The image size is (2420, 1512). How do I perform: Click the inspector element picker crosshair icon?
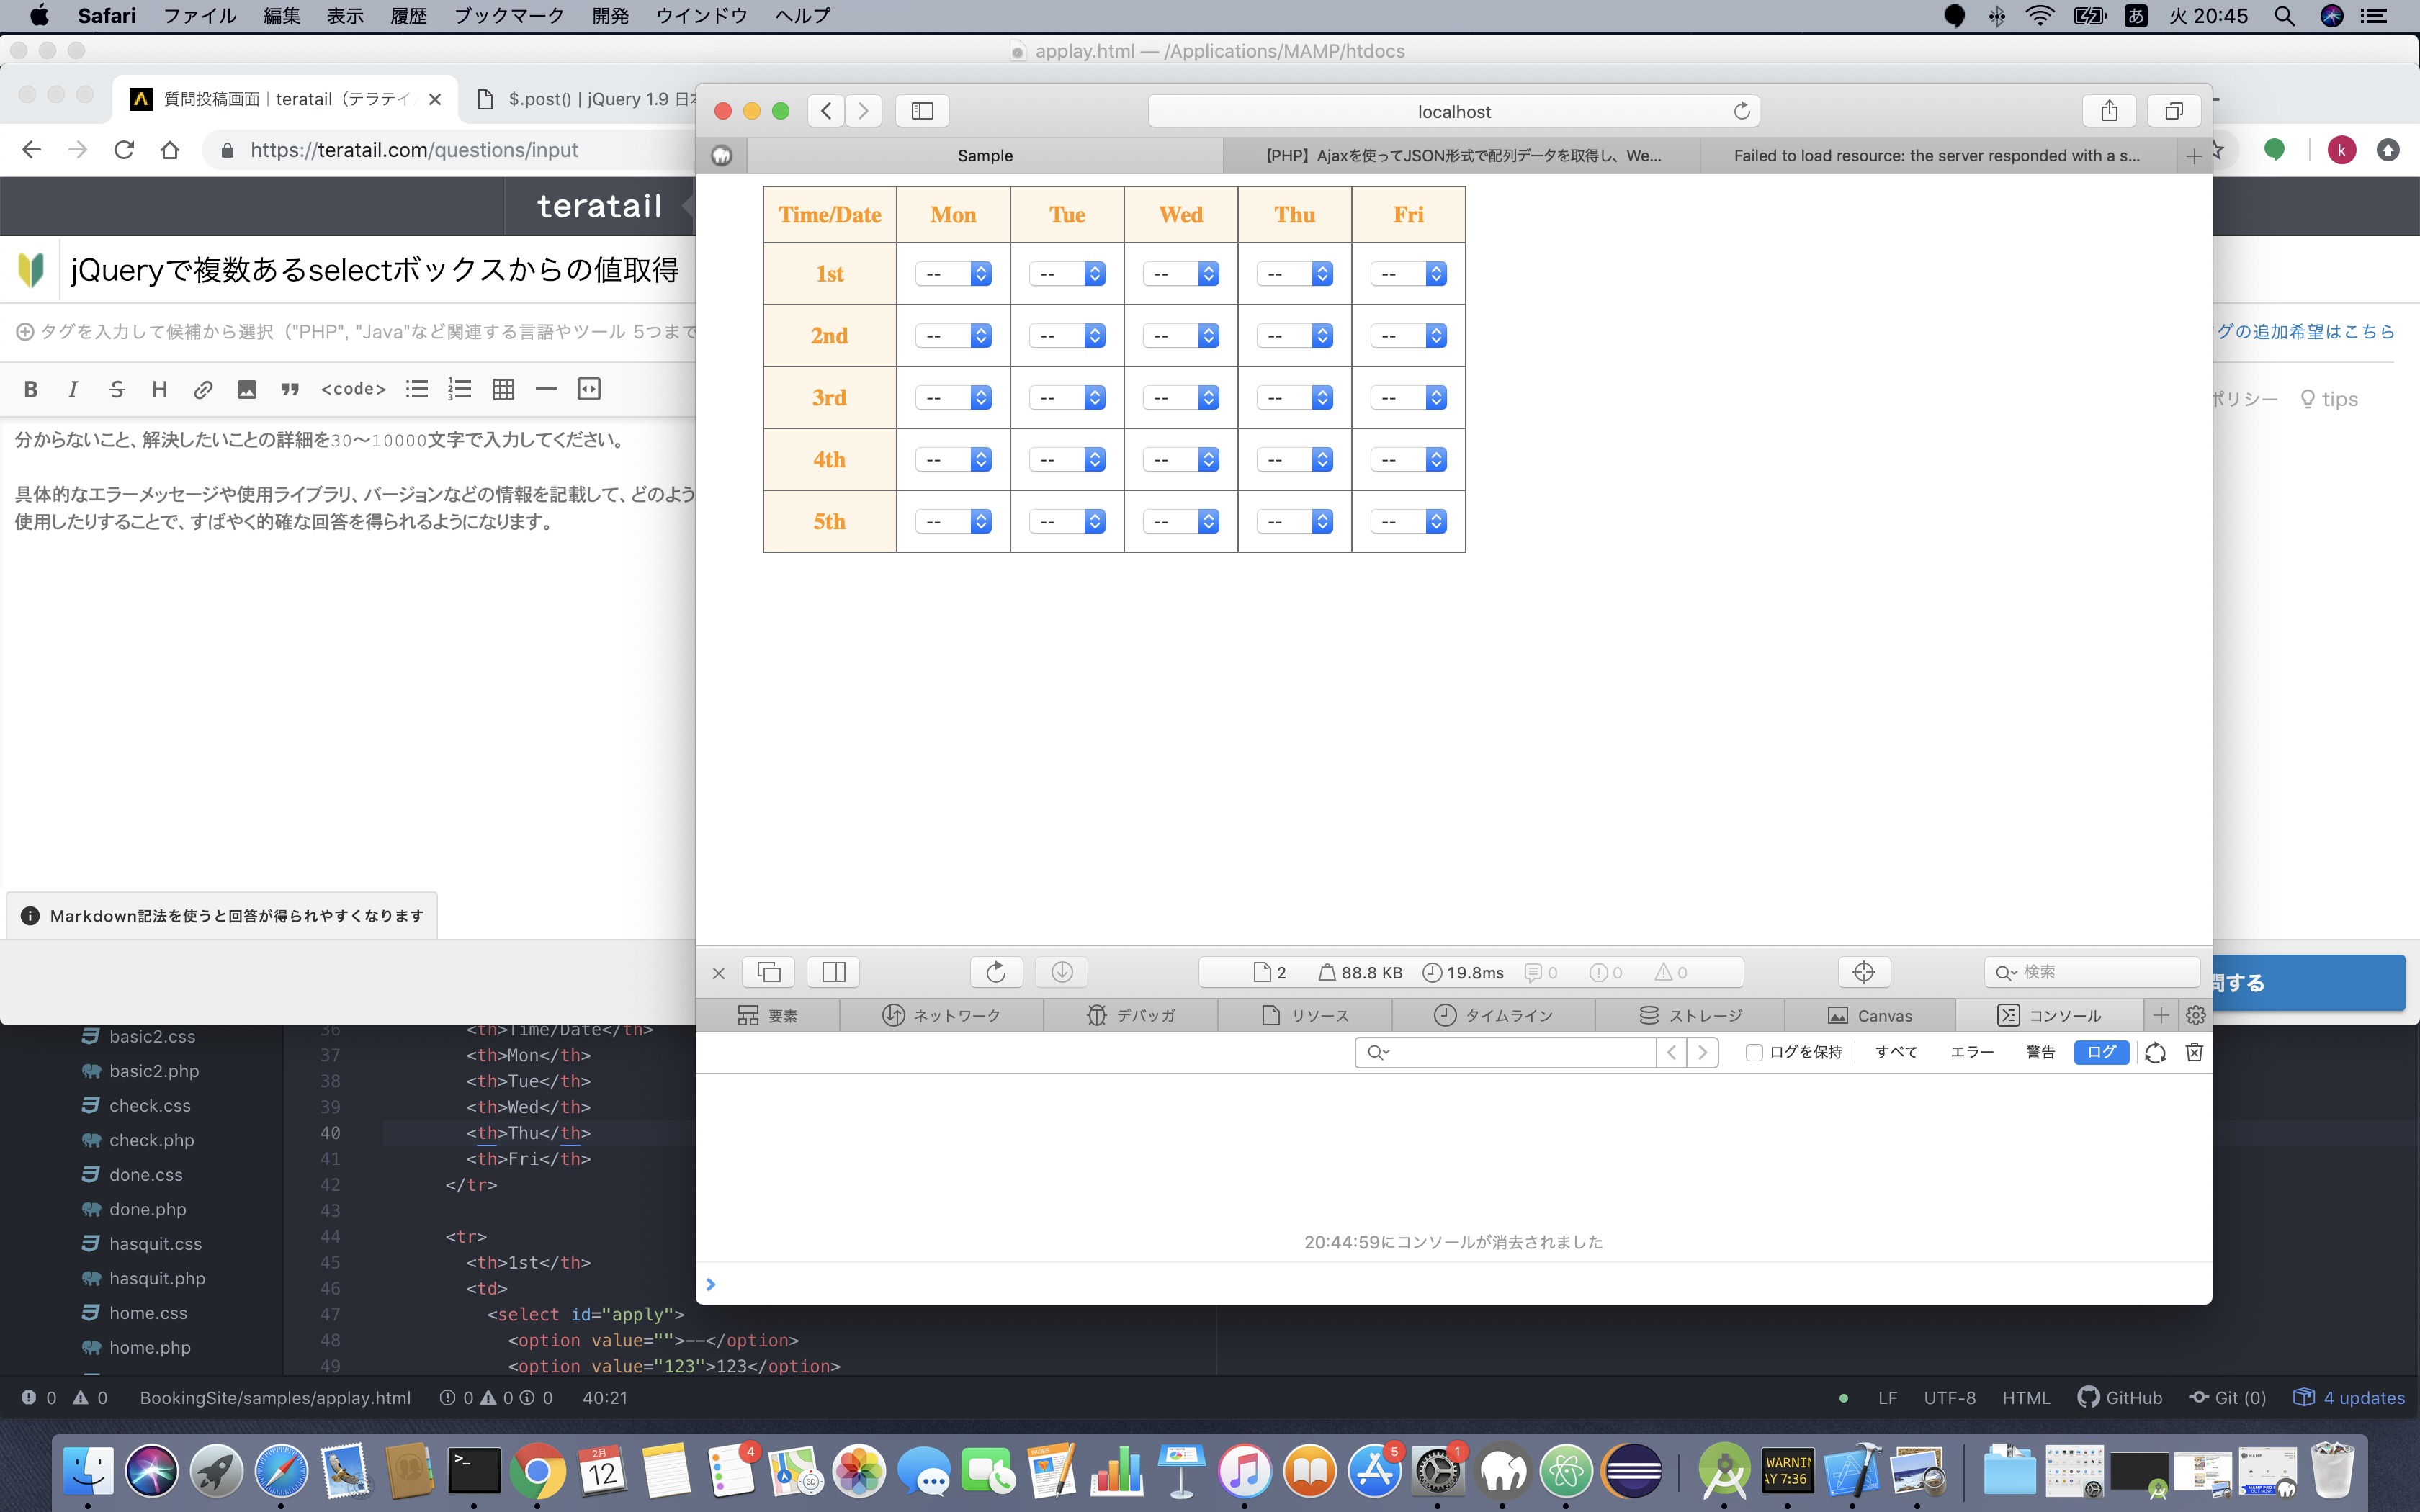click(1863, 972)
